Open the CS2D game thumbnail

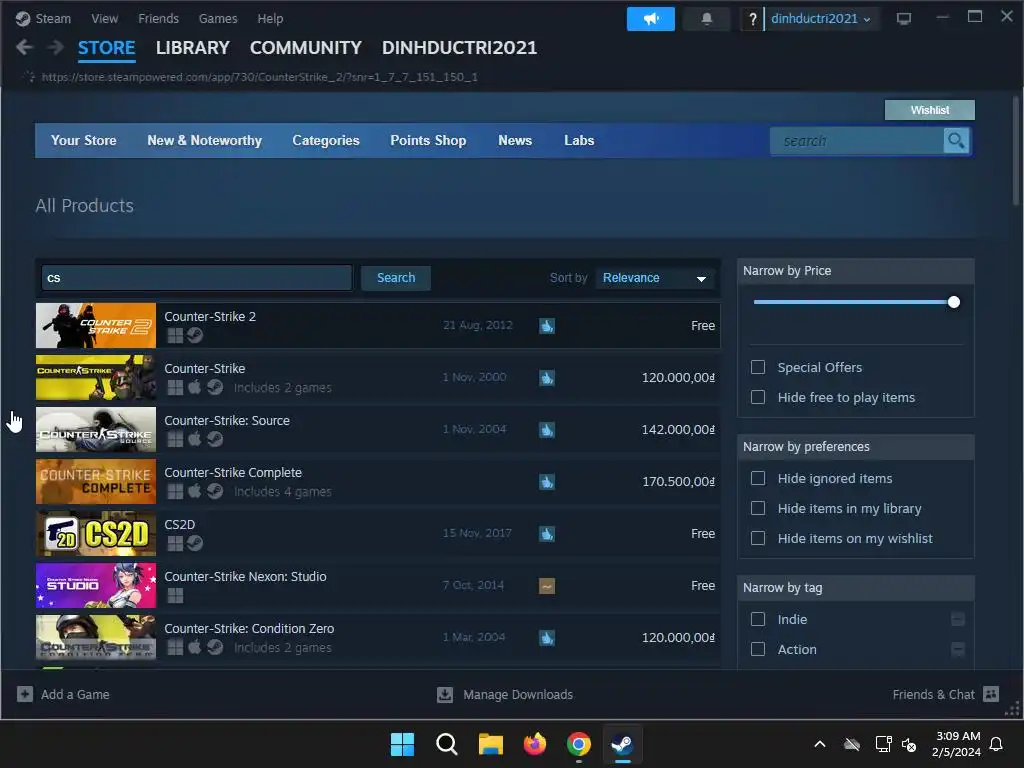[x=96, y=534]
